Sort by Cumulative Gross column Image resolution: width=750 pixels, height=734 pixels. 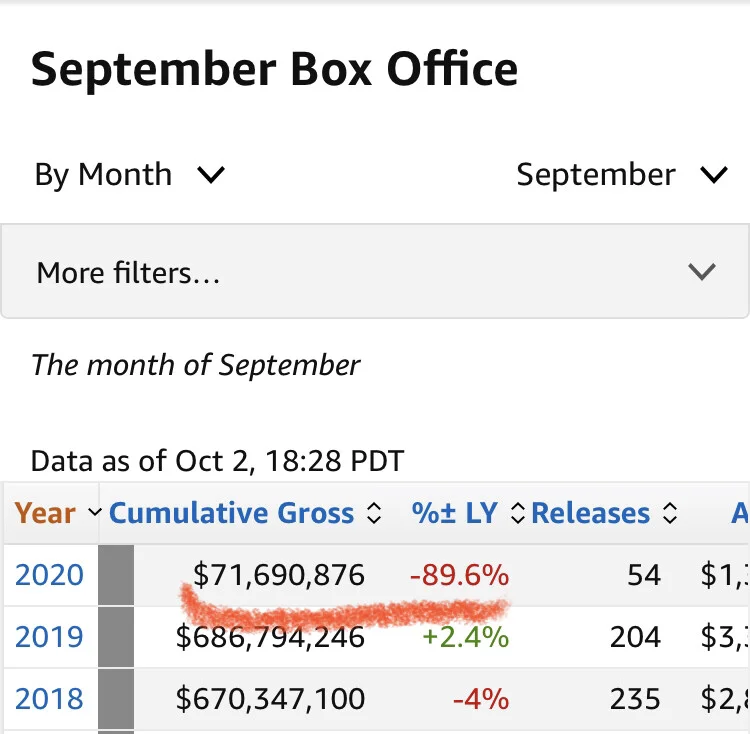245,513
